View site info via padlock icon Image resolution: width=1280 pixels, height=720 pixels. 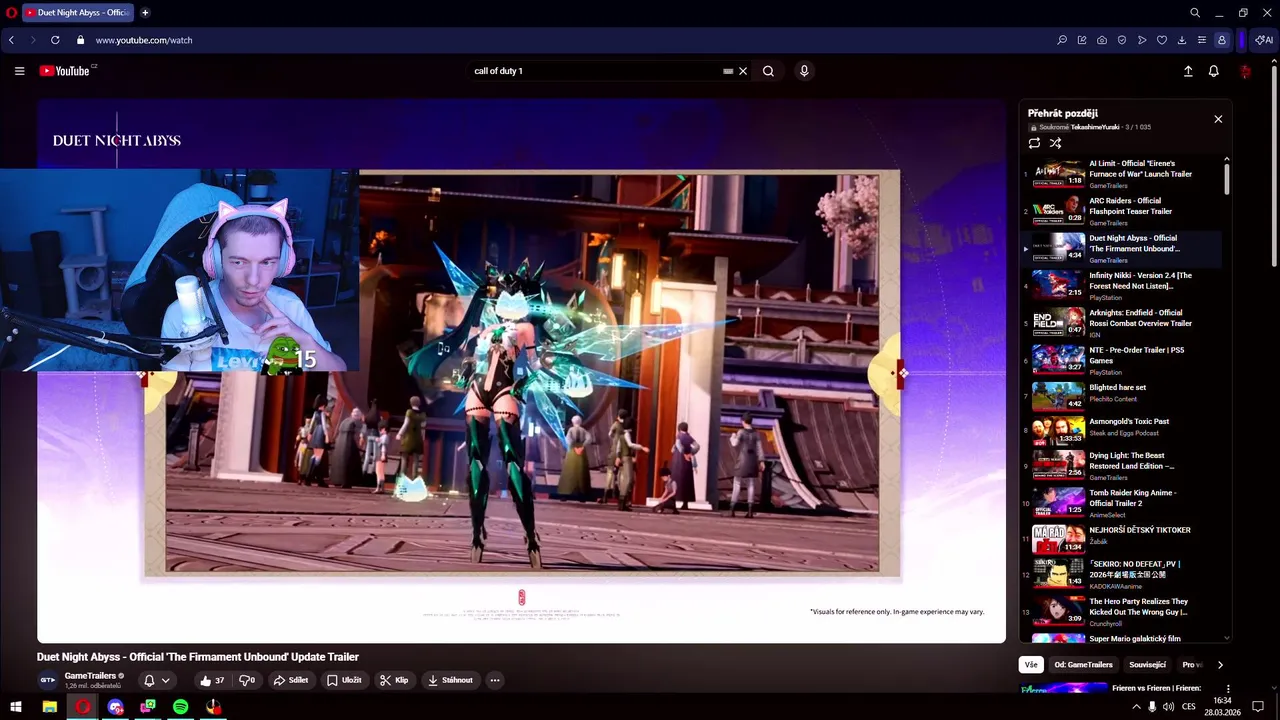(x=80, y=40)
